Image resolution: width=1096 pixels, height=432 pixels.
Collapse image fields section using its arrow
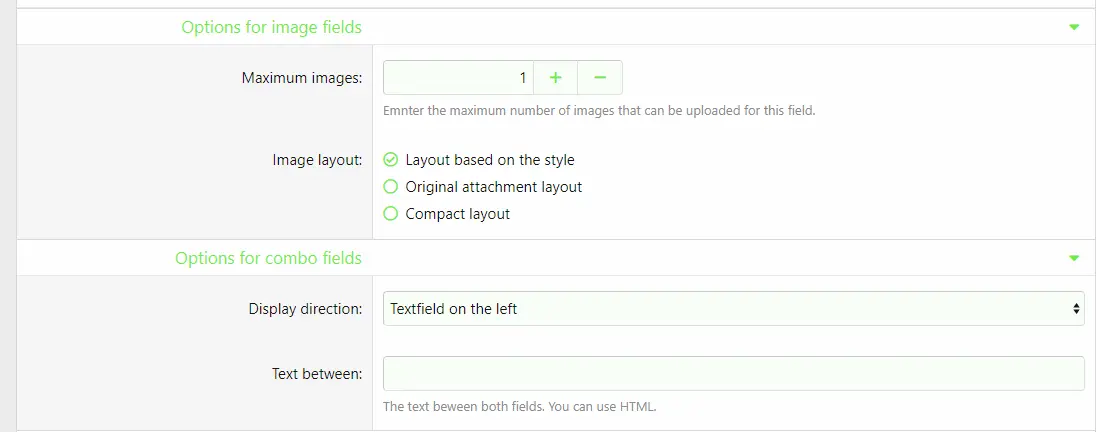pyautogui.click(x=1074, y=27)
